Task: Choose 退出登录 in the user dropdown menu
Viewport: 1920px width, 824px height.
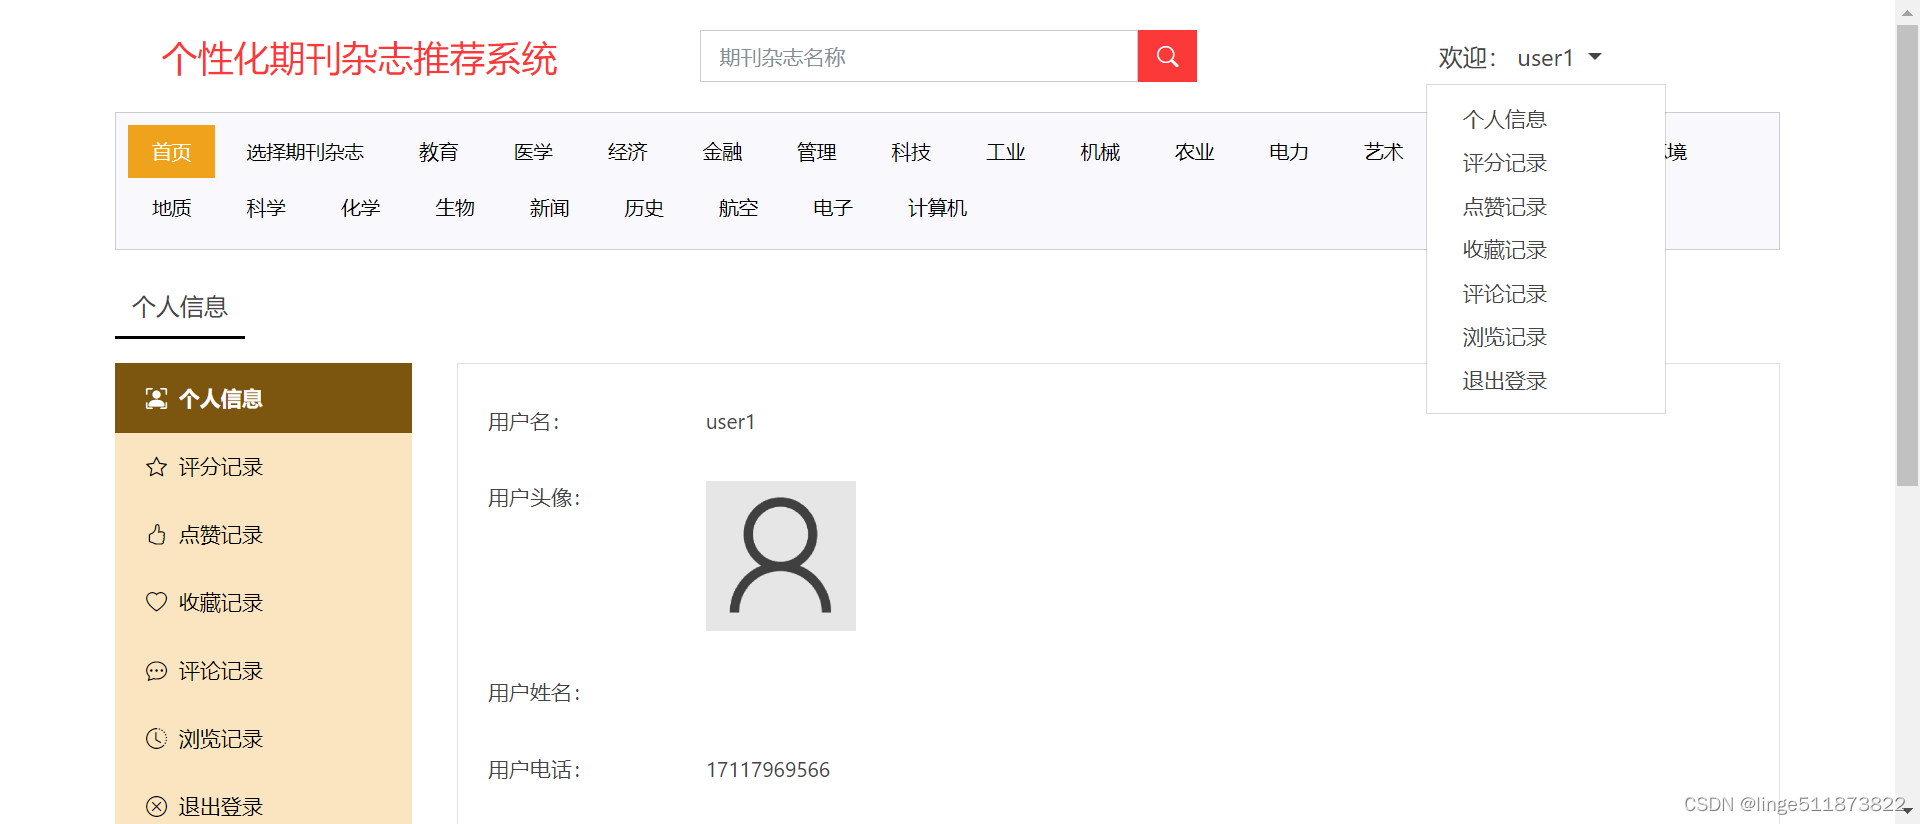Action: pyautogui.click(x=1504, y=381)
